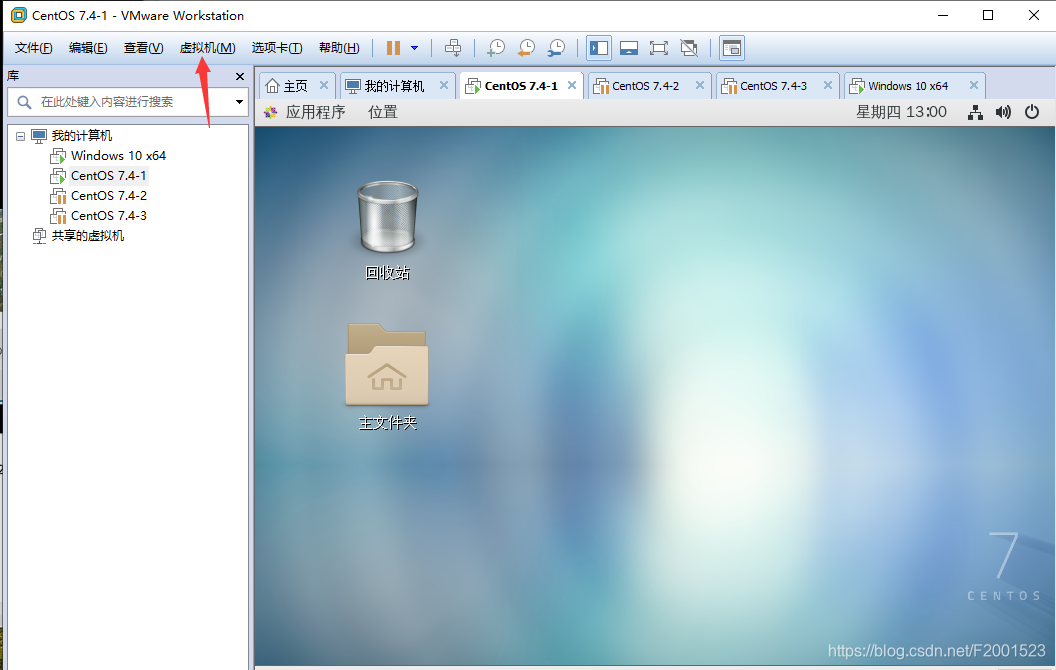Toggle the thumbnail bar icon
The width and height of the screenshot is (1056, 670).
coord(629,48)
